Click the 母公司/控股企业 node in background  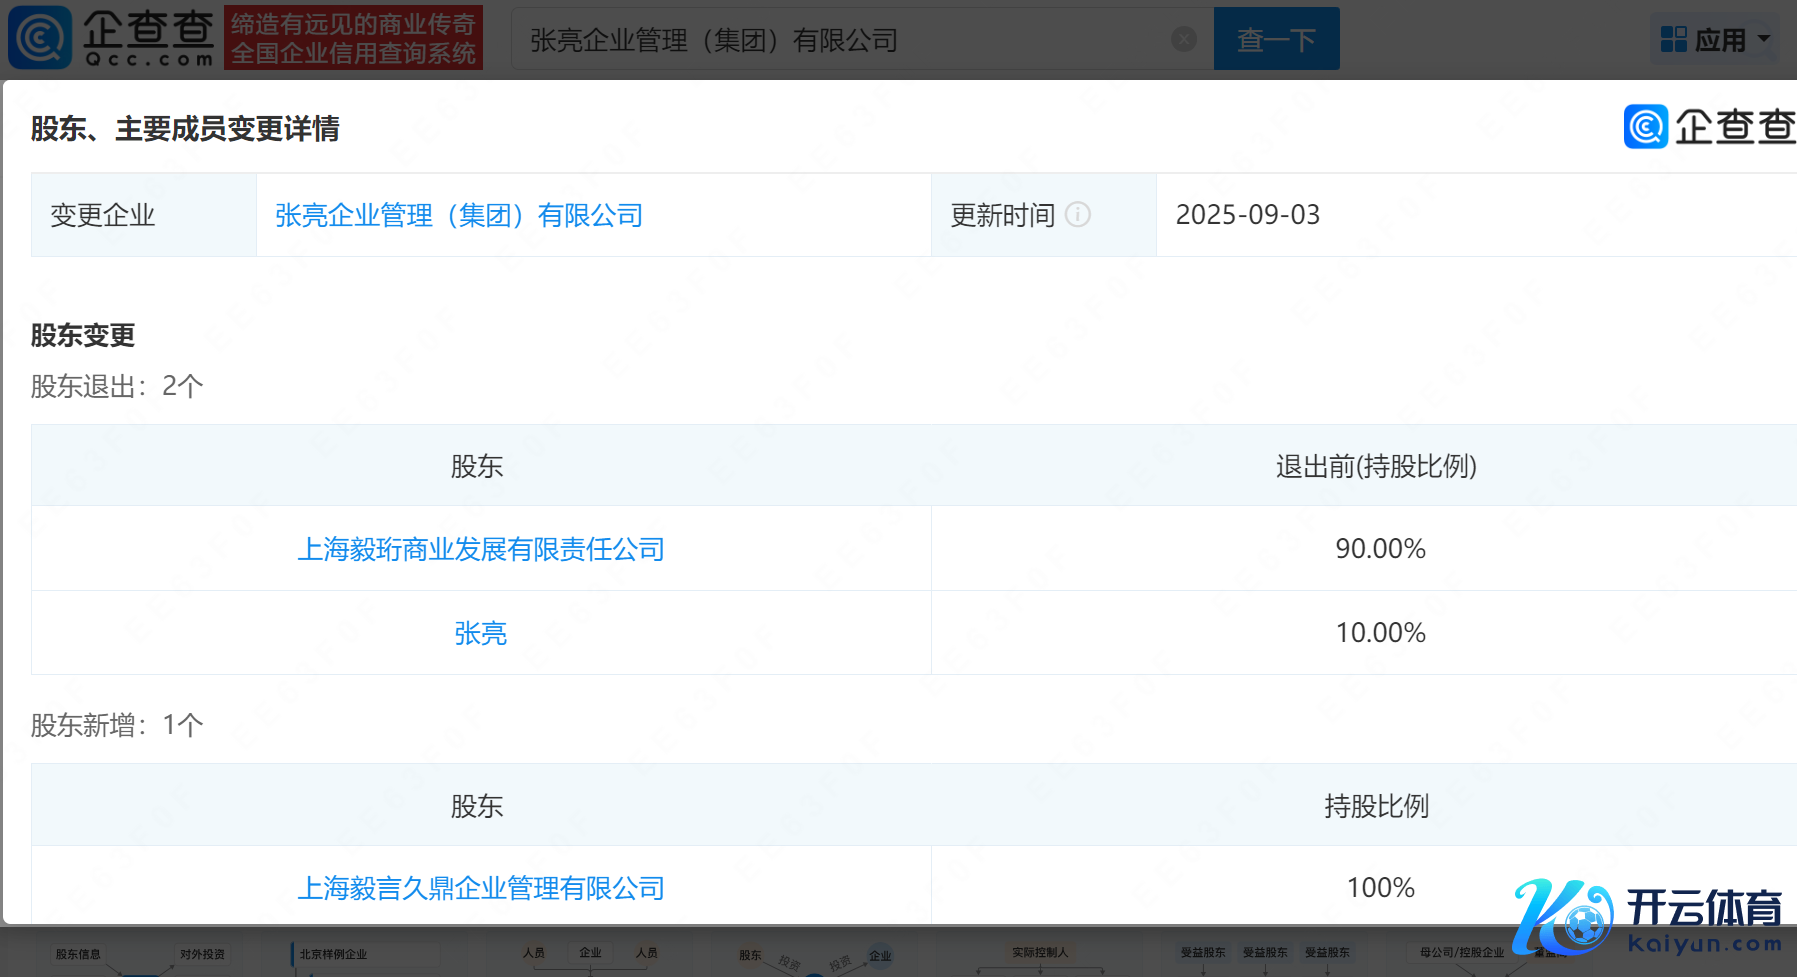coord(1461,953)
